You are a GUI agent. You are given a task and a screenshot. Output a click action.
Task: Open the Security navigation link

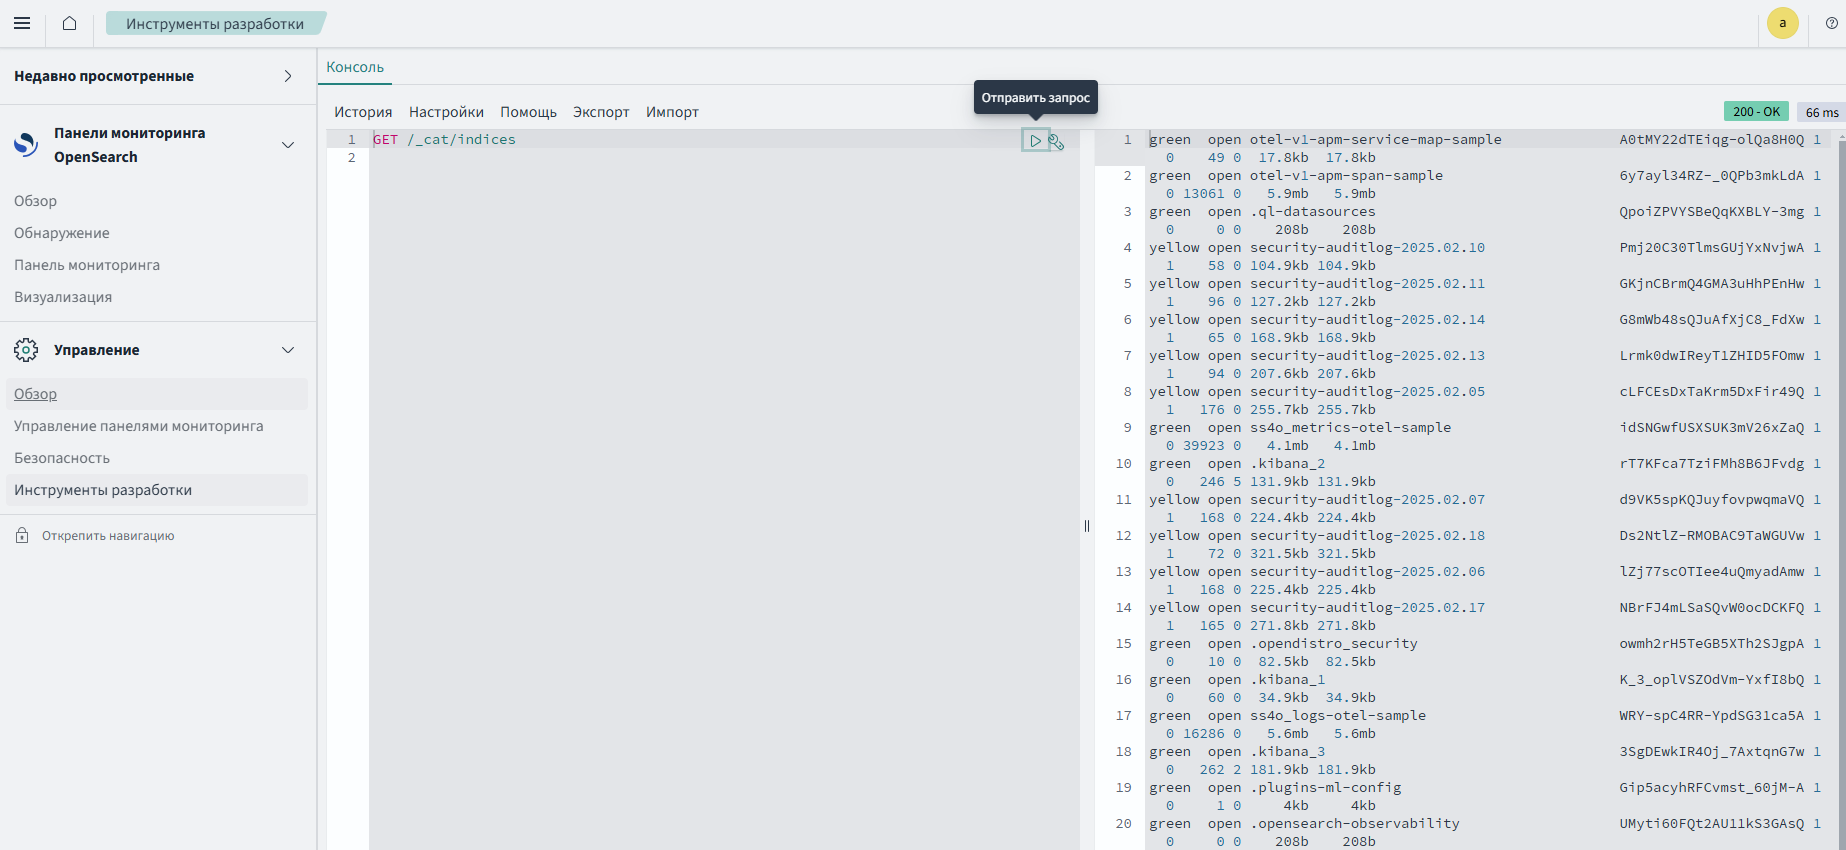(62, 458)
